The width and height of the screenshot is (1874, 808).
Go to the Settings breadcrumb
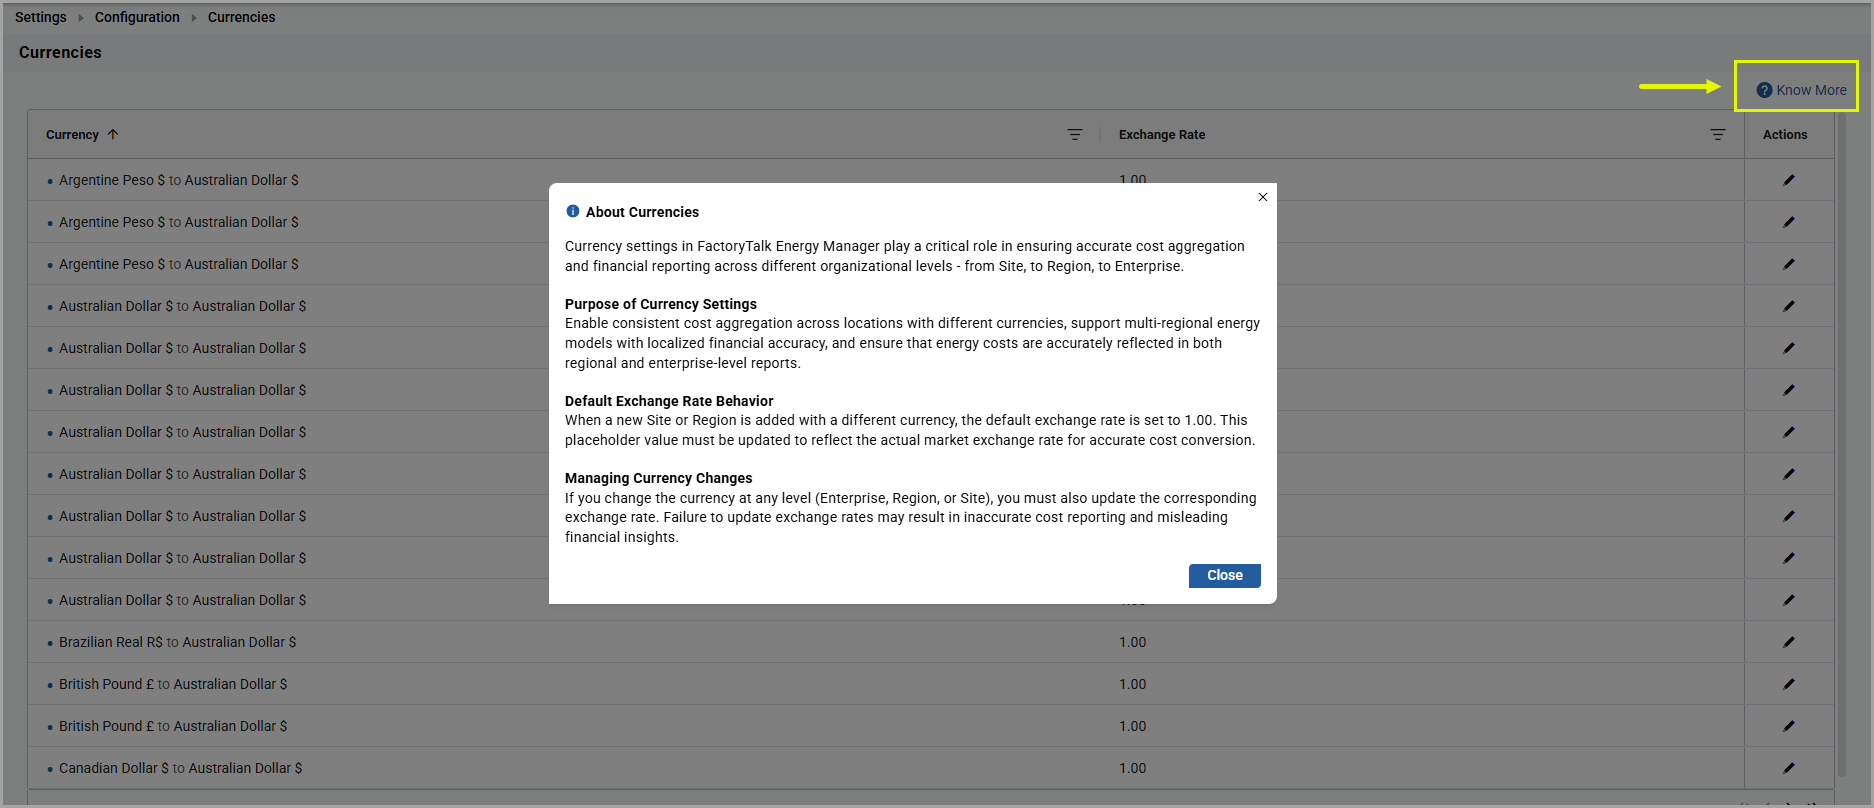[41, 17]
